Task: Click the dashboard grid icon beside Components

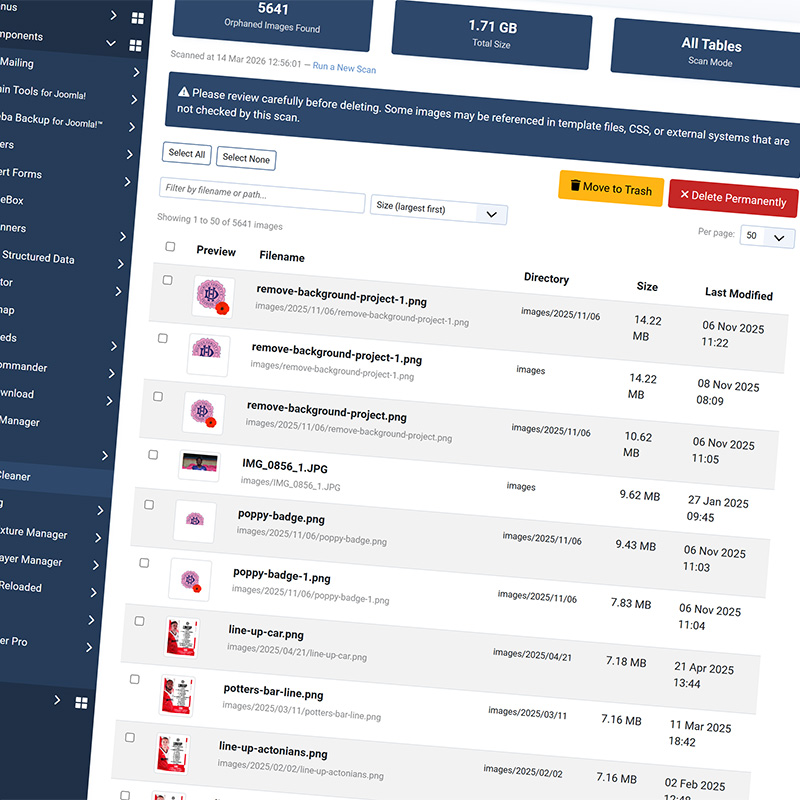Action: tap(136, 45)
